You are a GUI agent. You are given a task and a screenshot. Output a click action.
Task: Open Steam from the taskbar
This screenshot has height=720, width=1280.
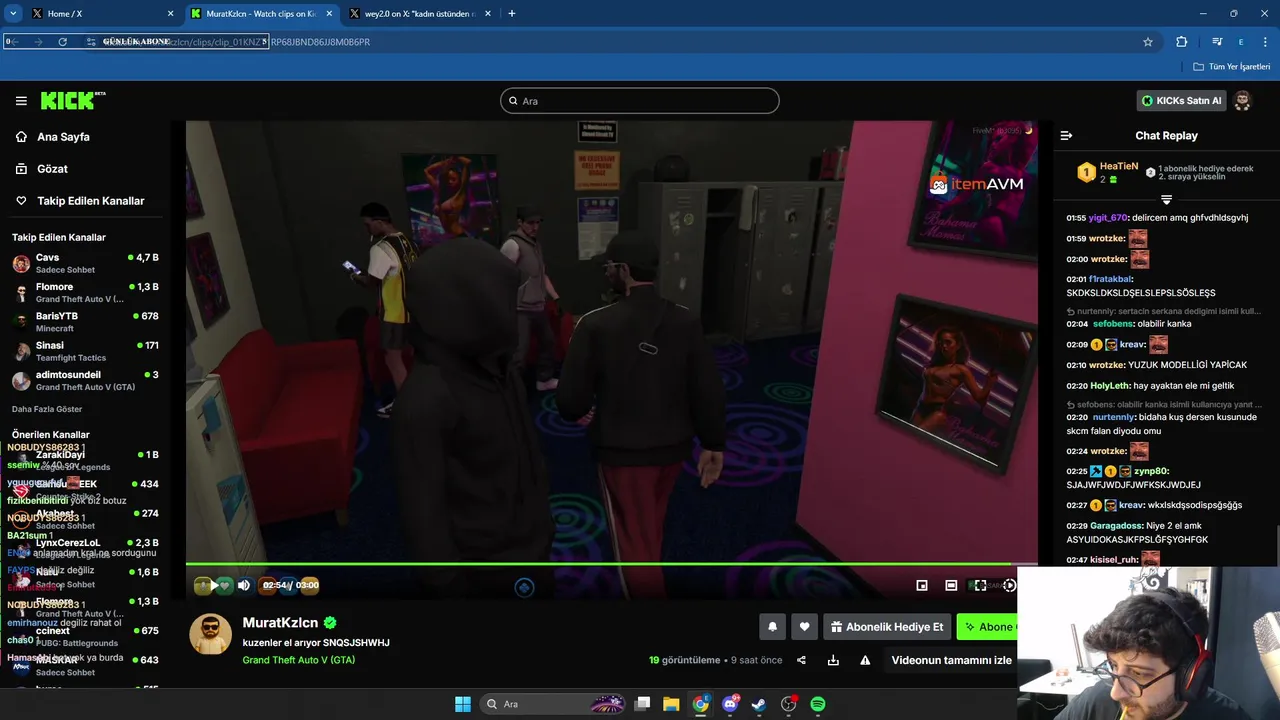click(759, 704)
